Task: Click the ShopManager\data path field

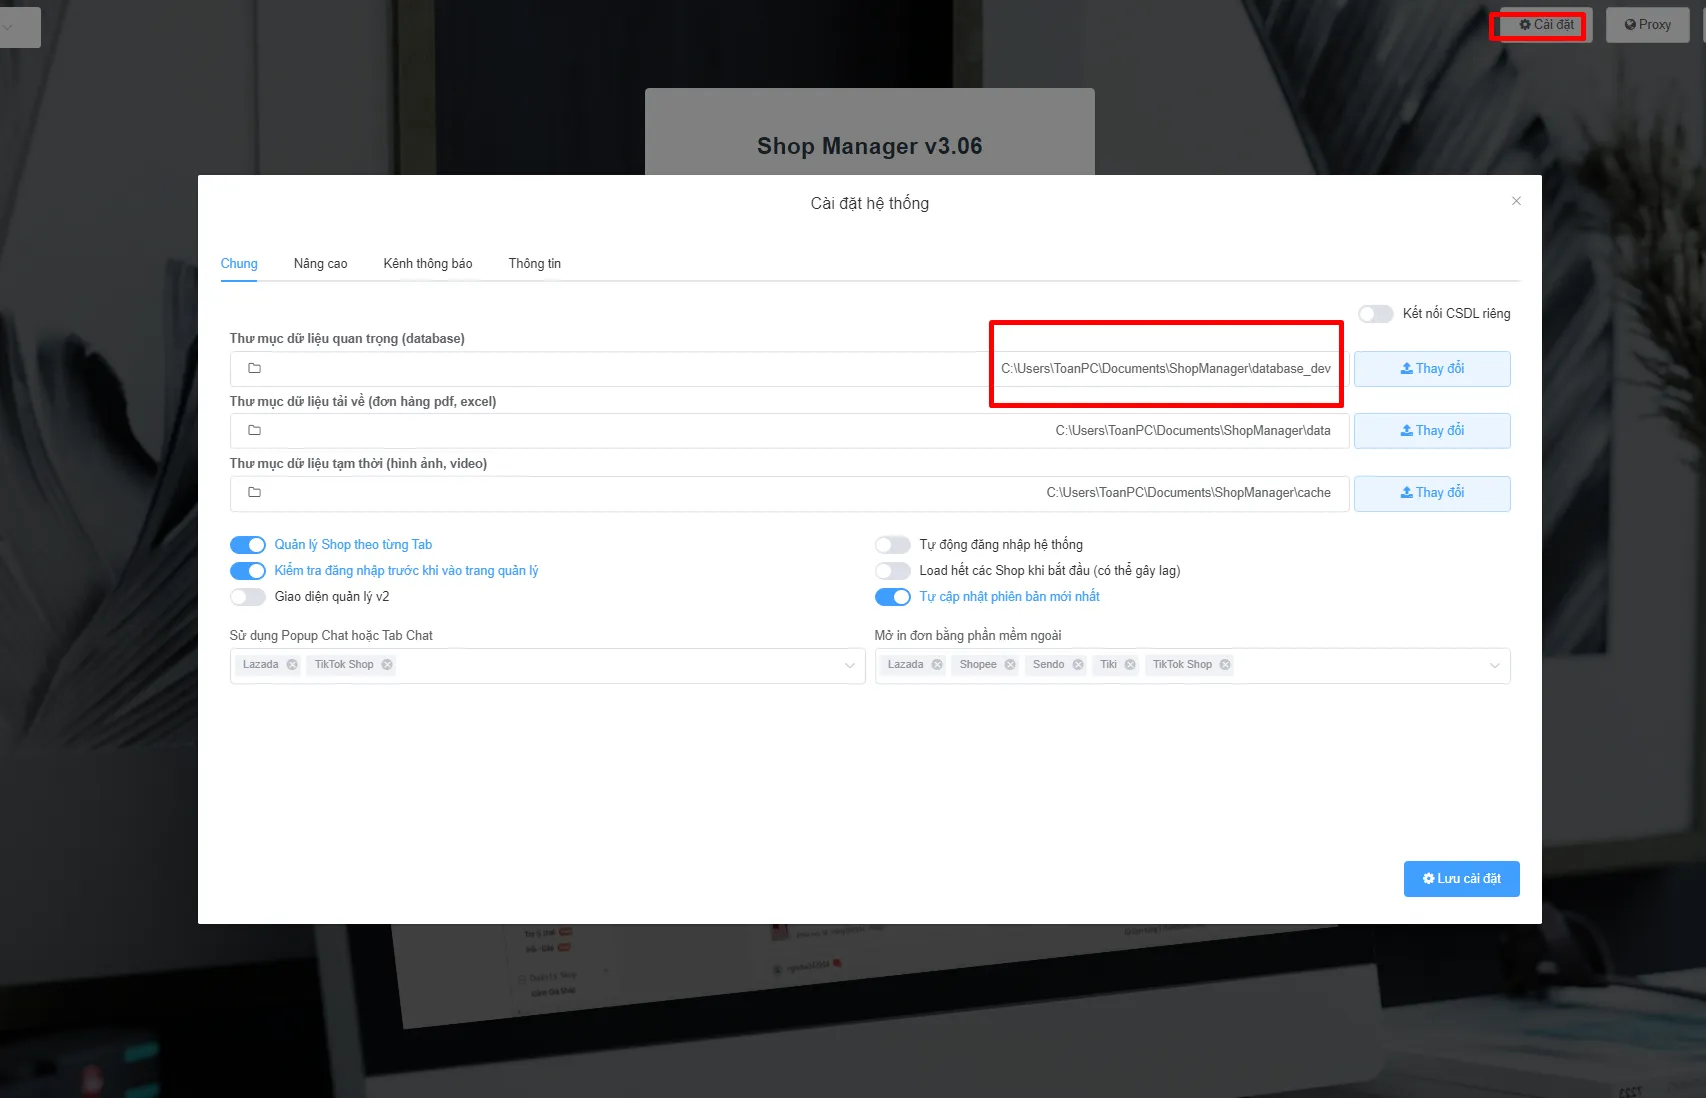Action: pyautogui.click(x=789, y=431)
